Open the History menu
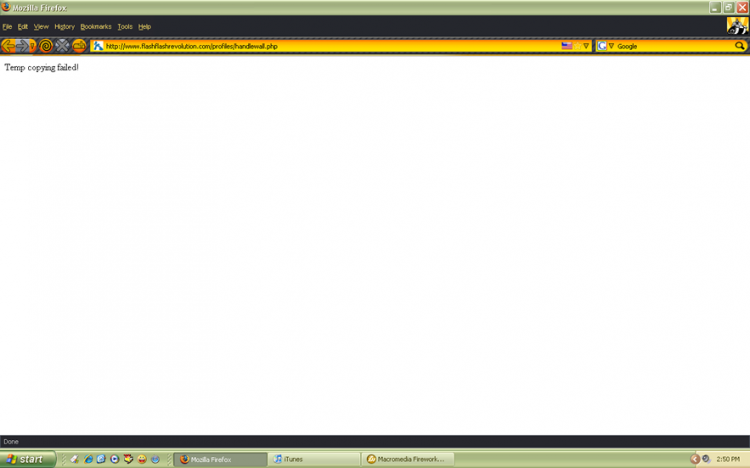 click(x=65, y=27)
